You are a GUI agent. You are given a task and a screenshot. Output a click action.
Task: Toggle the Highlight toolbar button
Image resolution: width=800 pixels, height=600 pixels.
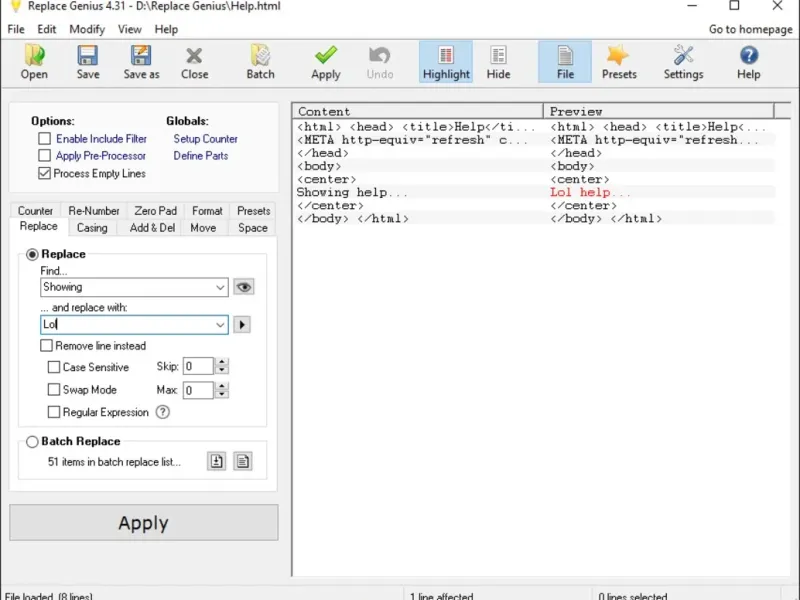tap(446, 62)
